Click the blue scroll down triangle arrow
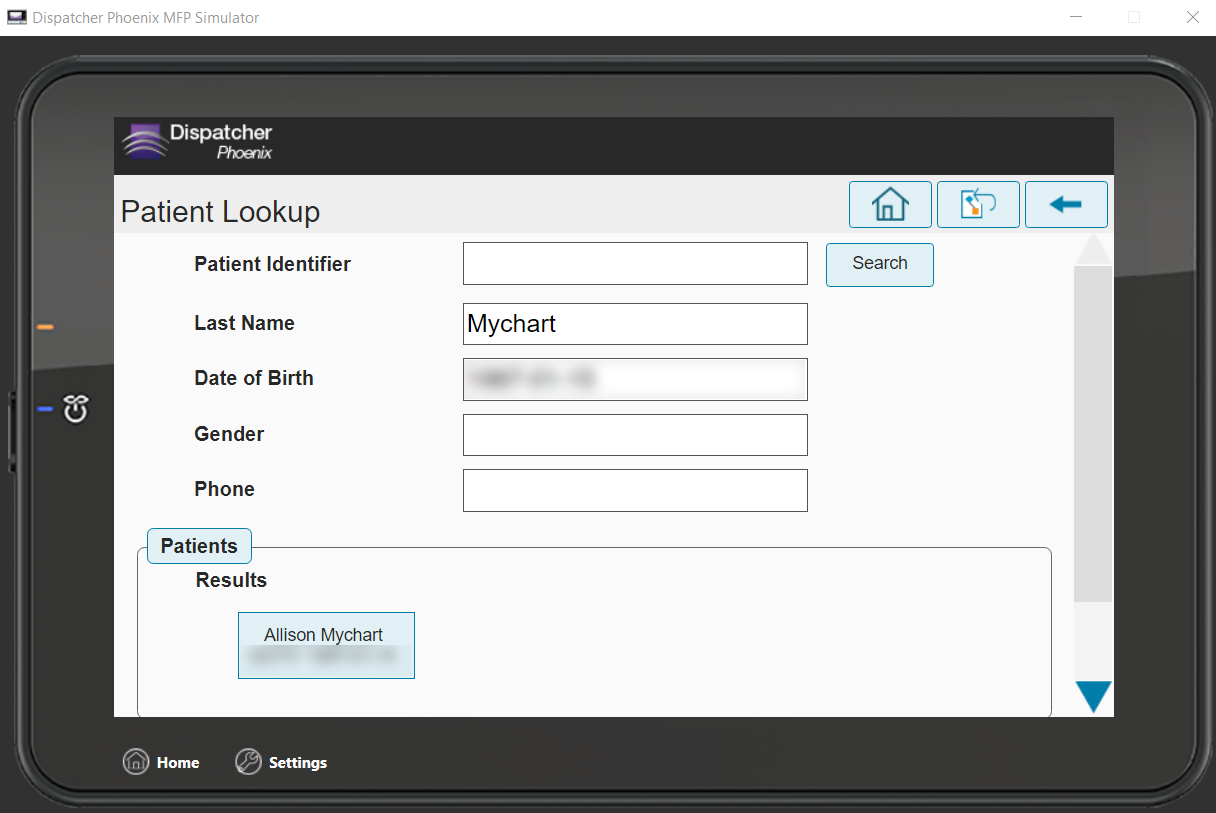The width and height of the screenshot is (1216, 813). click(1093, 697)
